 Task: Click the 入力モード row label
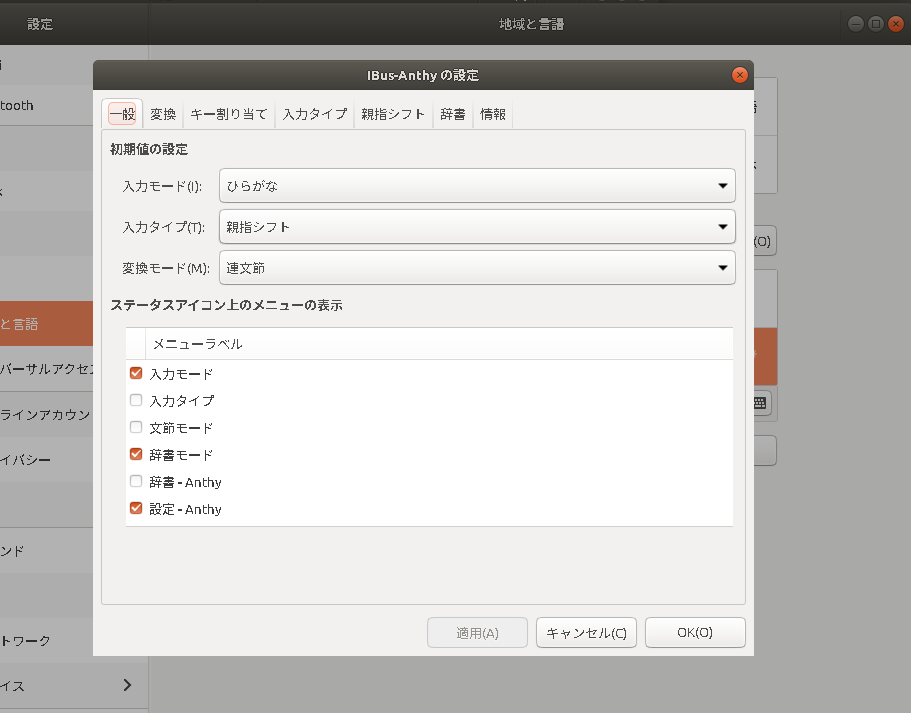coord(181,374)
